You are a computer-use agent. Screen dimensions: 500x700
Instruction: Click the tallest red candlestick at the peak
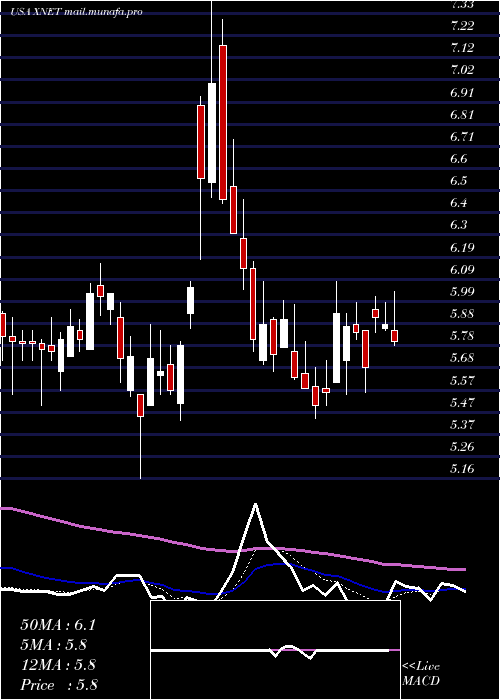click(x=223, y=122)
